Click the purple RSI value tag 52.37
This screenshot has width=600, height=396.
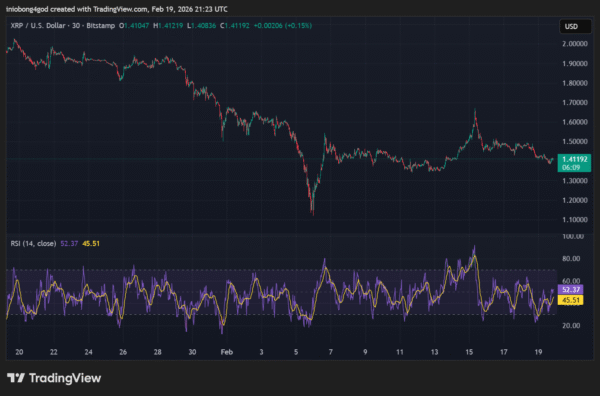[571, 290]
